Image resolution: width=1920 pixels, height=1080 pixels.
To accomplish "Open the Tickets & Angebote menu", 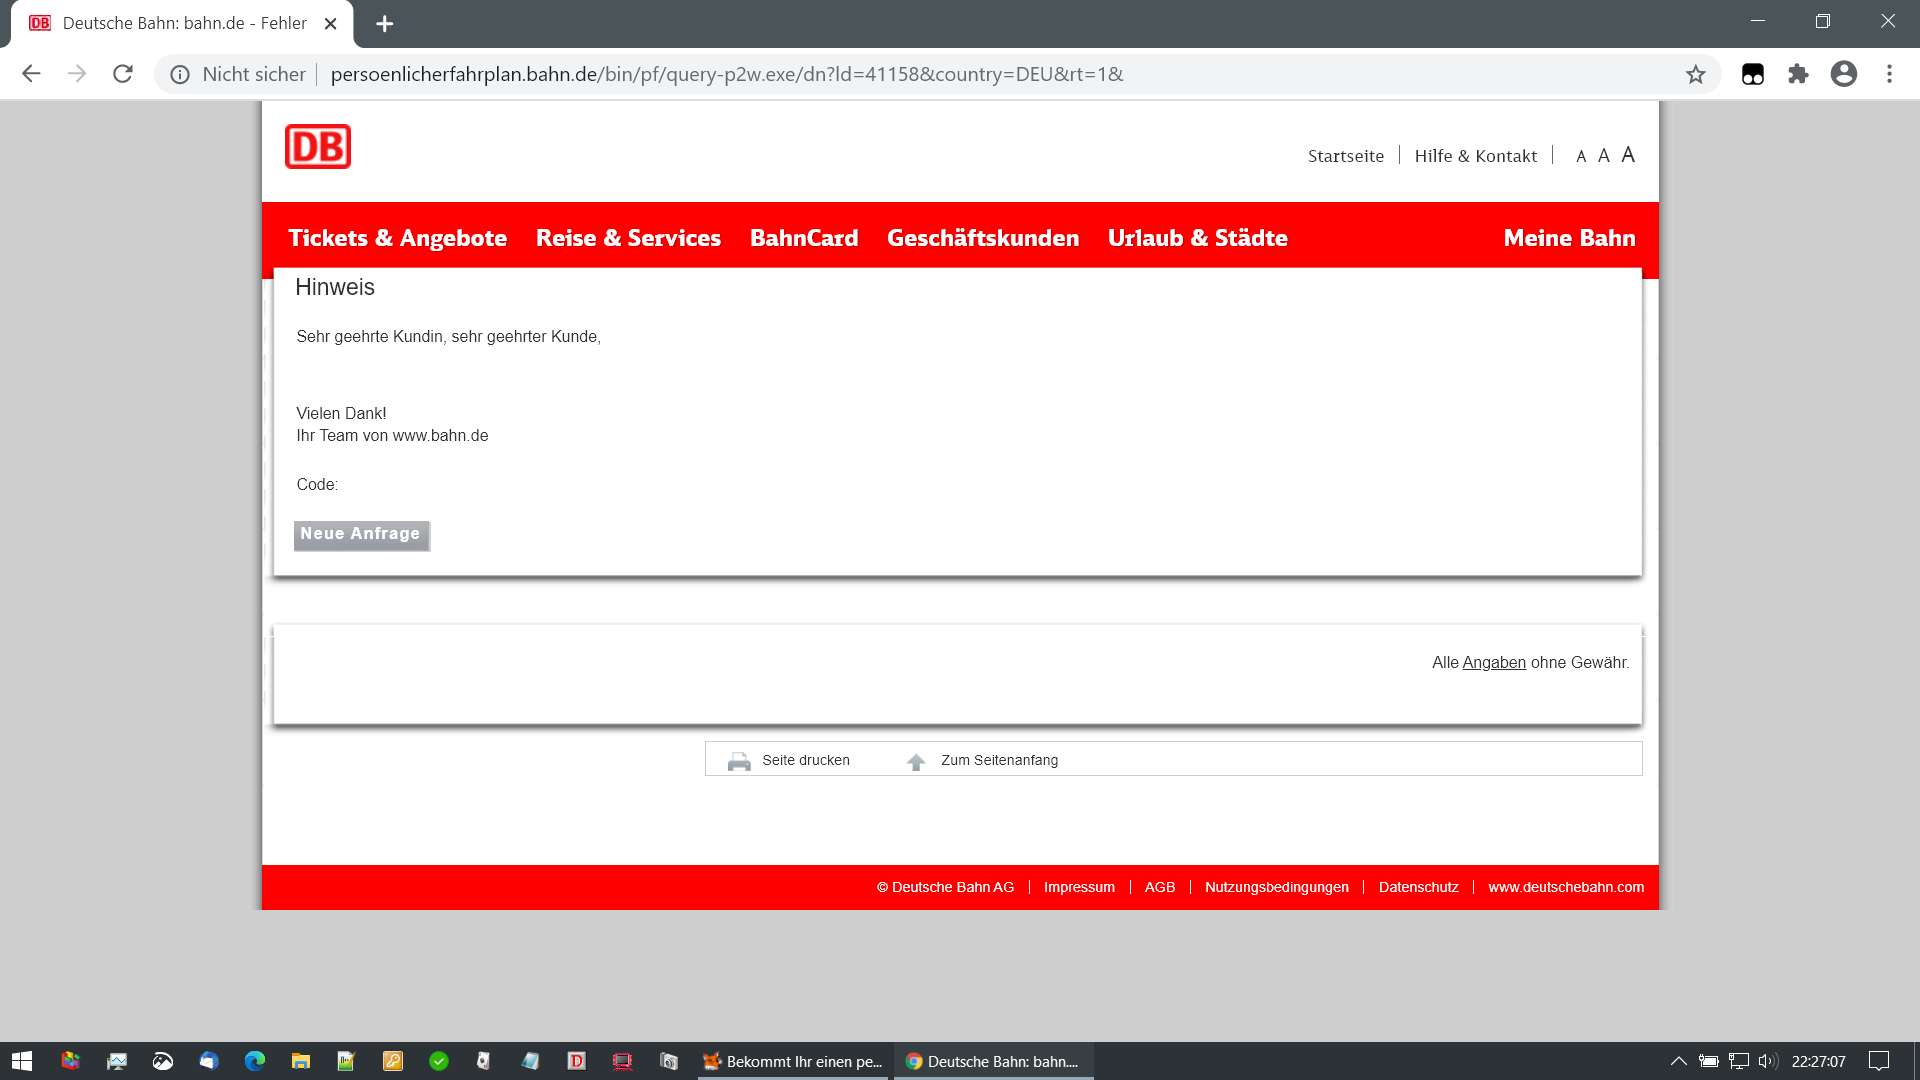I will coord(397,238).
